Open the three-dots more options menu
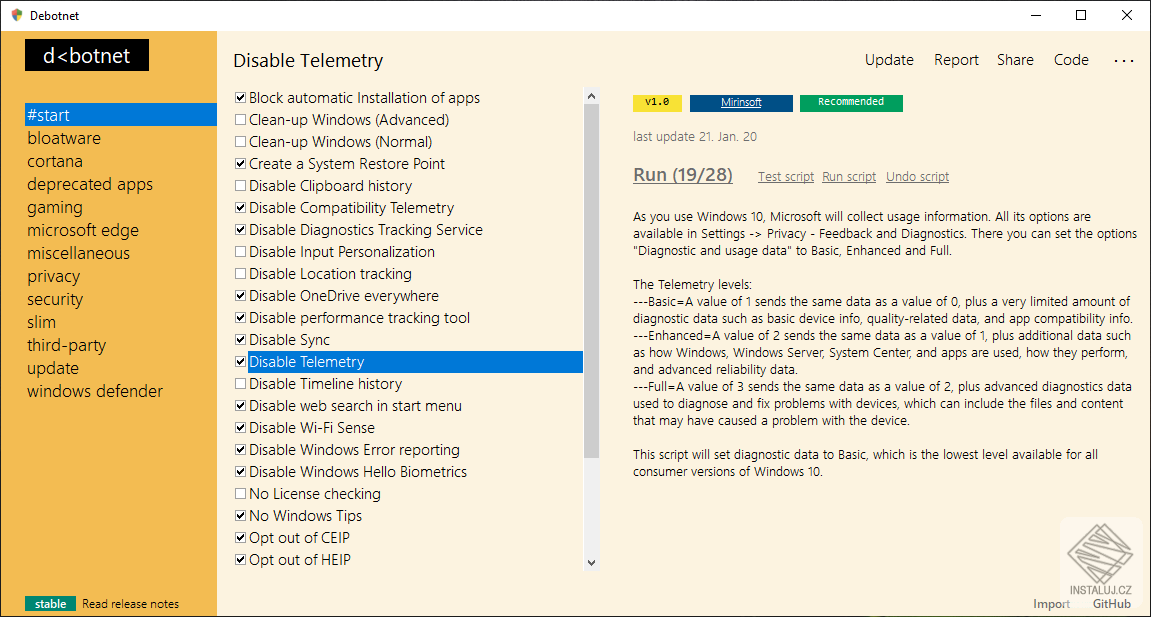1151x617 pixels. point(1124,60)
